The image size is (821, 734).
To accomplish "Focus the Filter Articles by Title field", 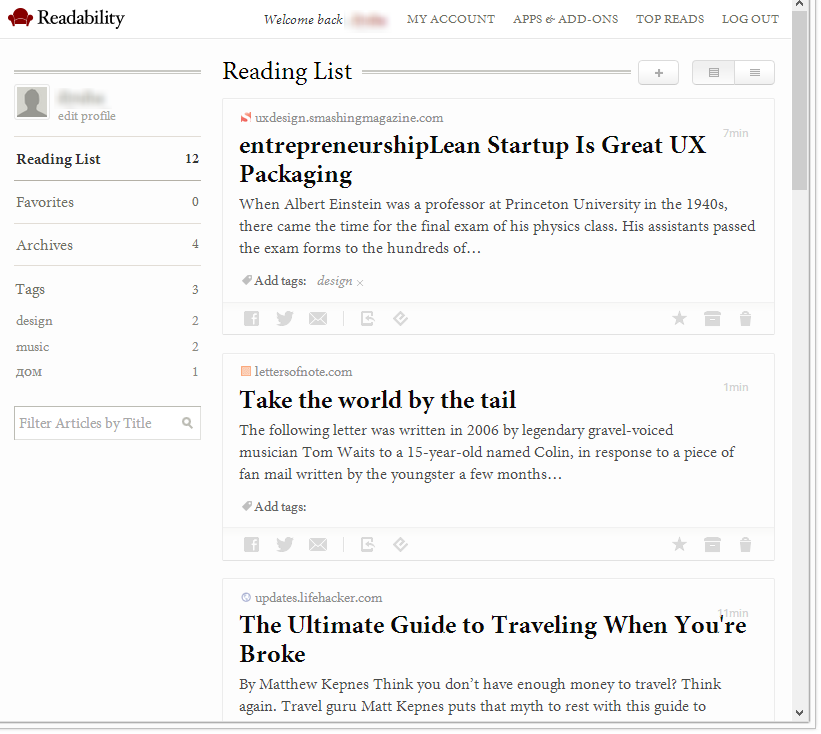I will [x=98, y=423].
